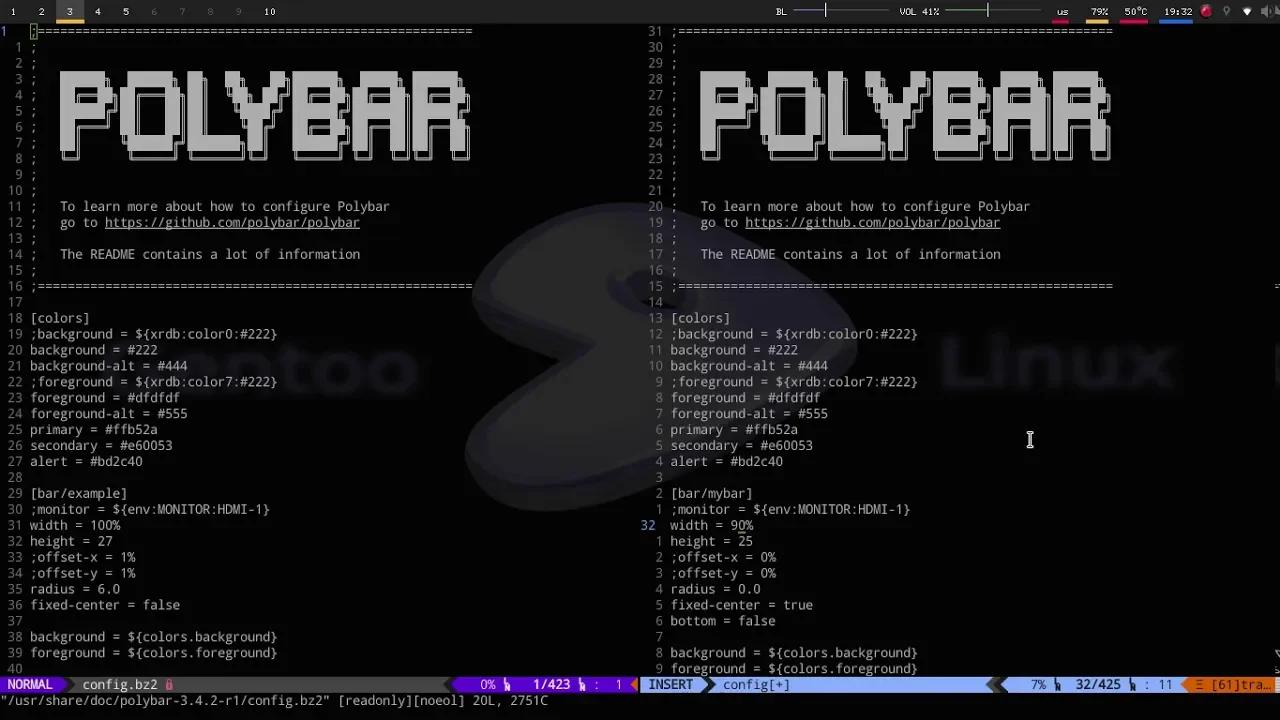Screen dimensions: 1280x720
Task: Open the polybar GitHub link in right pane
Action: tap(872, 222)
